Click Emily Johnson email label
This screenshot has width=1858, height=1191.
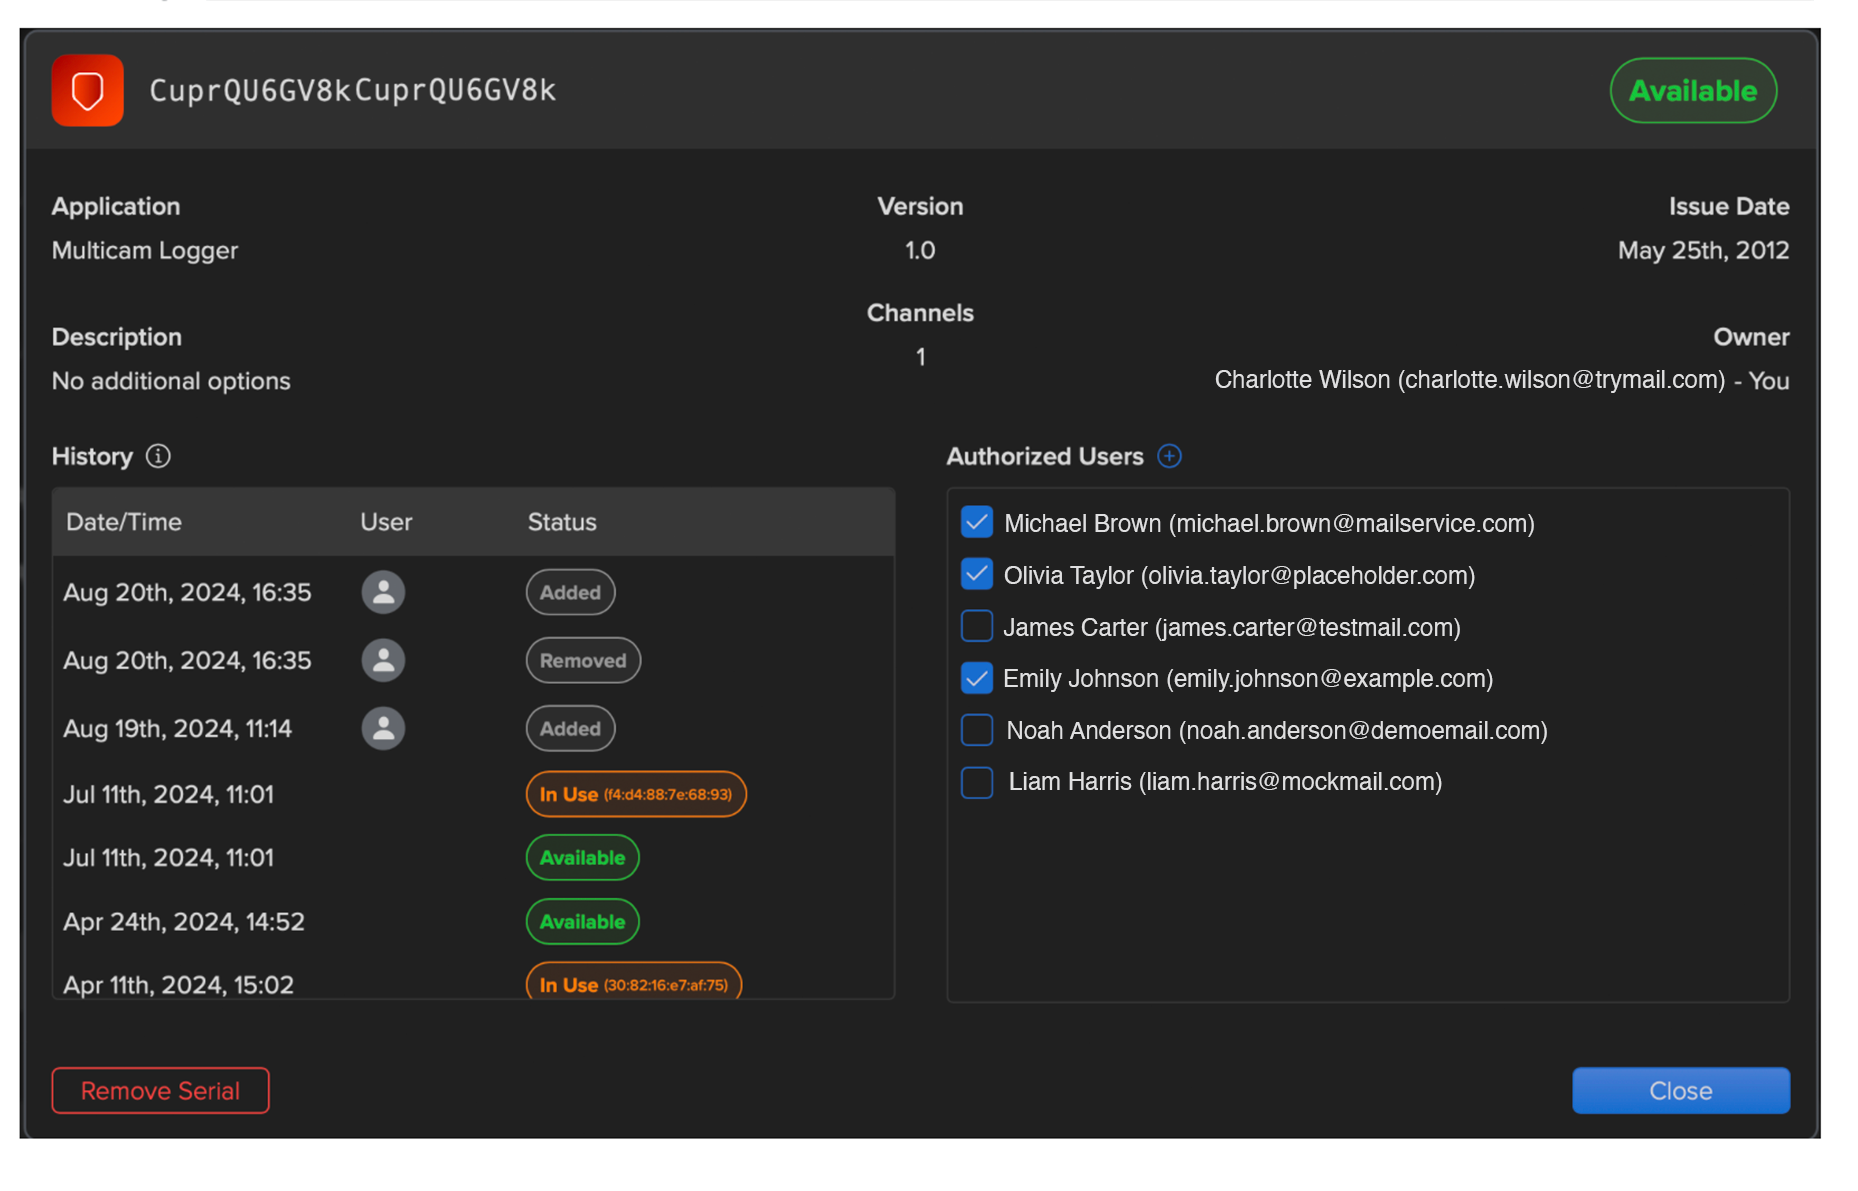pos(1248,678)
